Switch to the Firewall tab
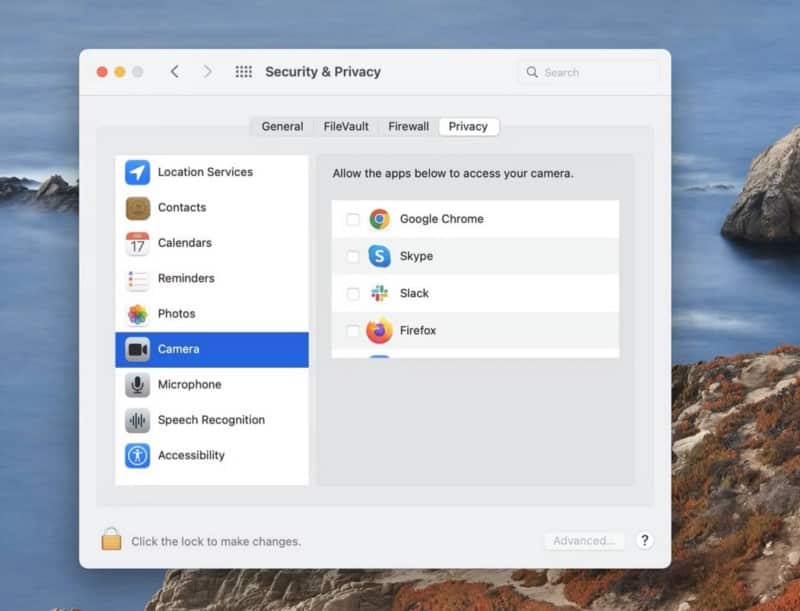This screenshot has width=800, height=611. point(408,127)
